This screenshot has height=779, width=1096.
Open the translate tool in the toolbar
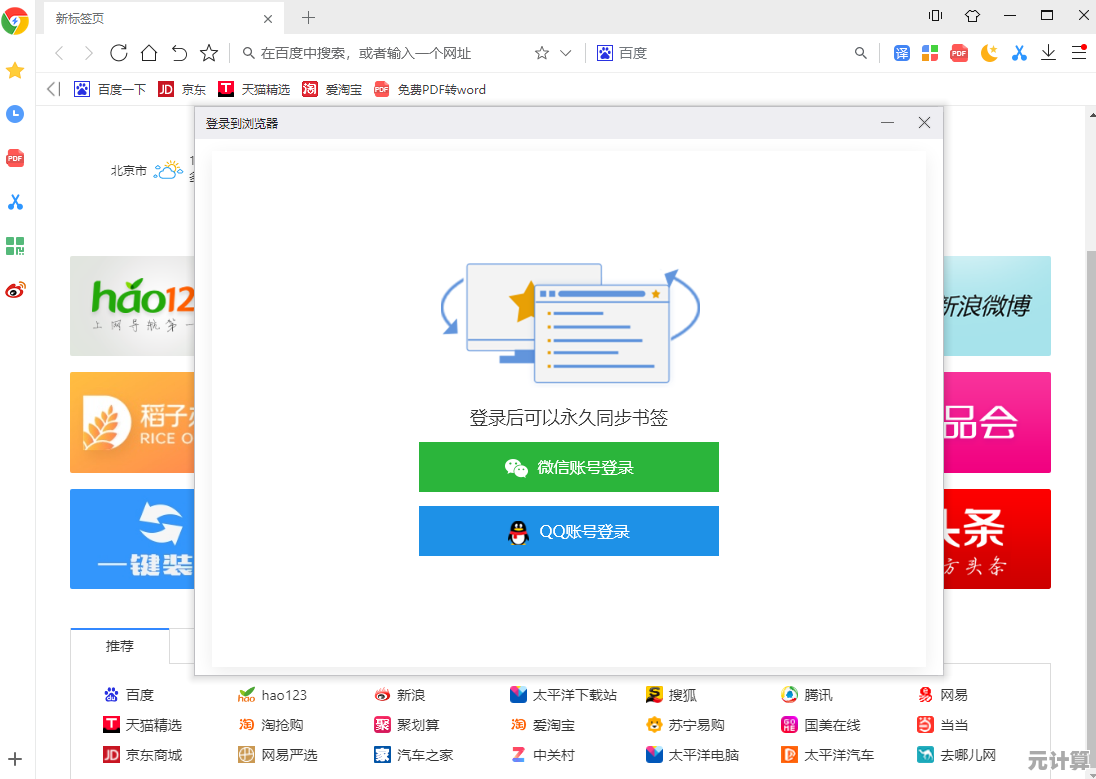[901, 53]
